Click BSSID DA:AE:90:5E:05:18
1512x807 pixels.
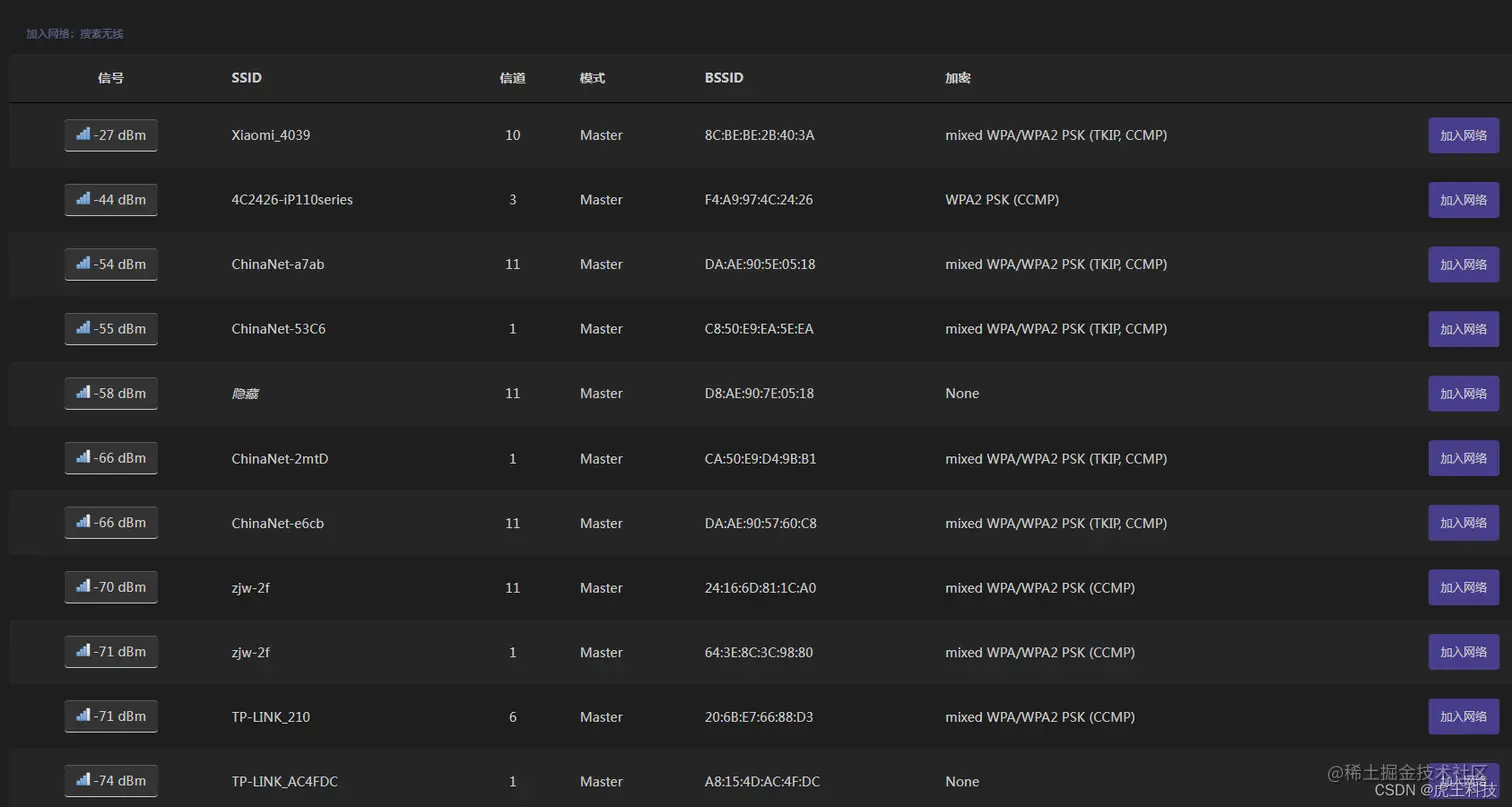point(760,264)
